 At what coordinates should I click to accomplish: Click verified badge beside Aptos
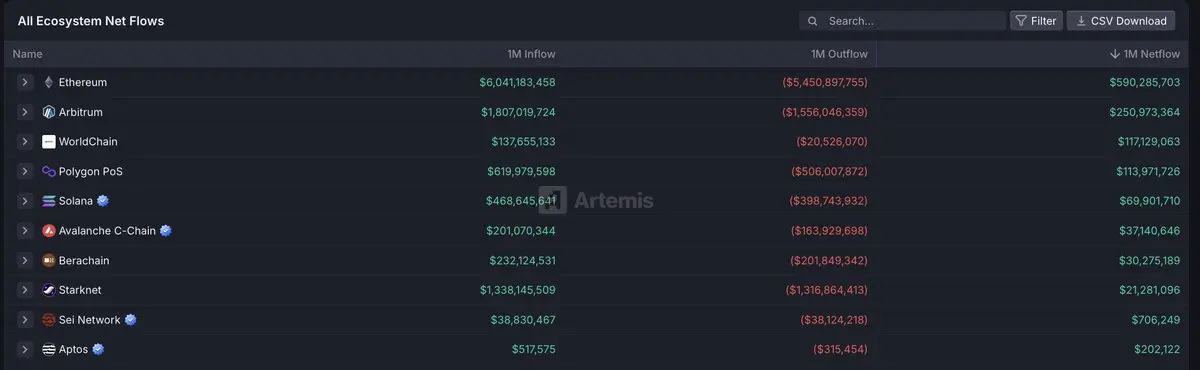(98, 349)
